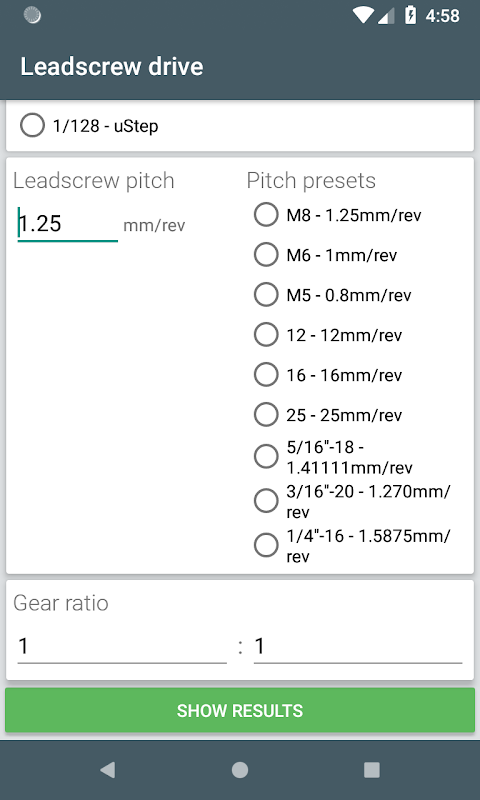Pick the 12 - 12mm/rev preset

click(328, 335)
